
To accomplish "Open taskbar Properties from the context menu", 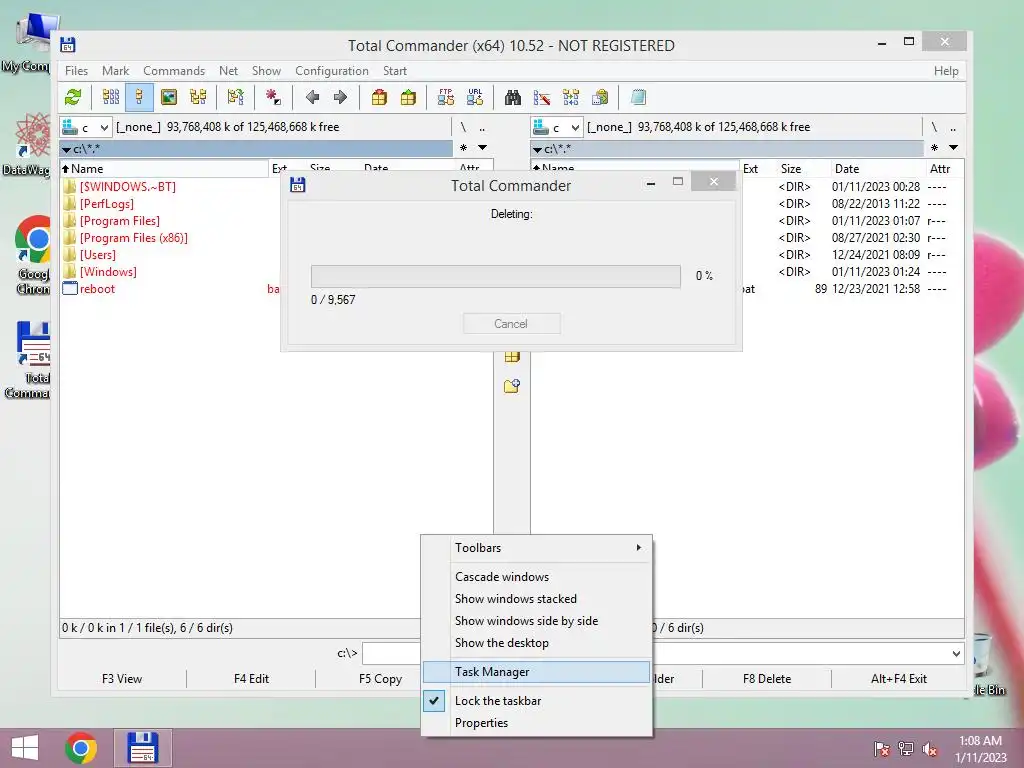I will coord(536,723).
